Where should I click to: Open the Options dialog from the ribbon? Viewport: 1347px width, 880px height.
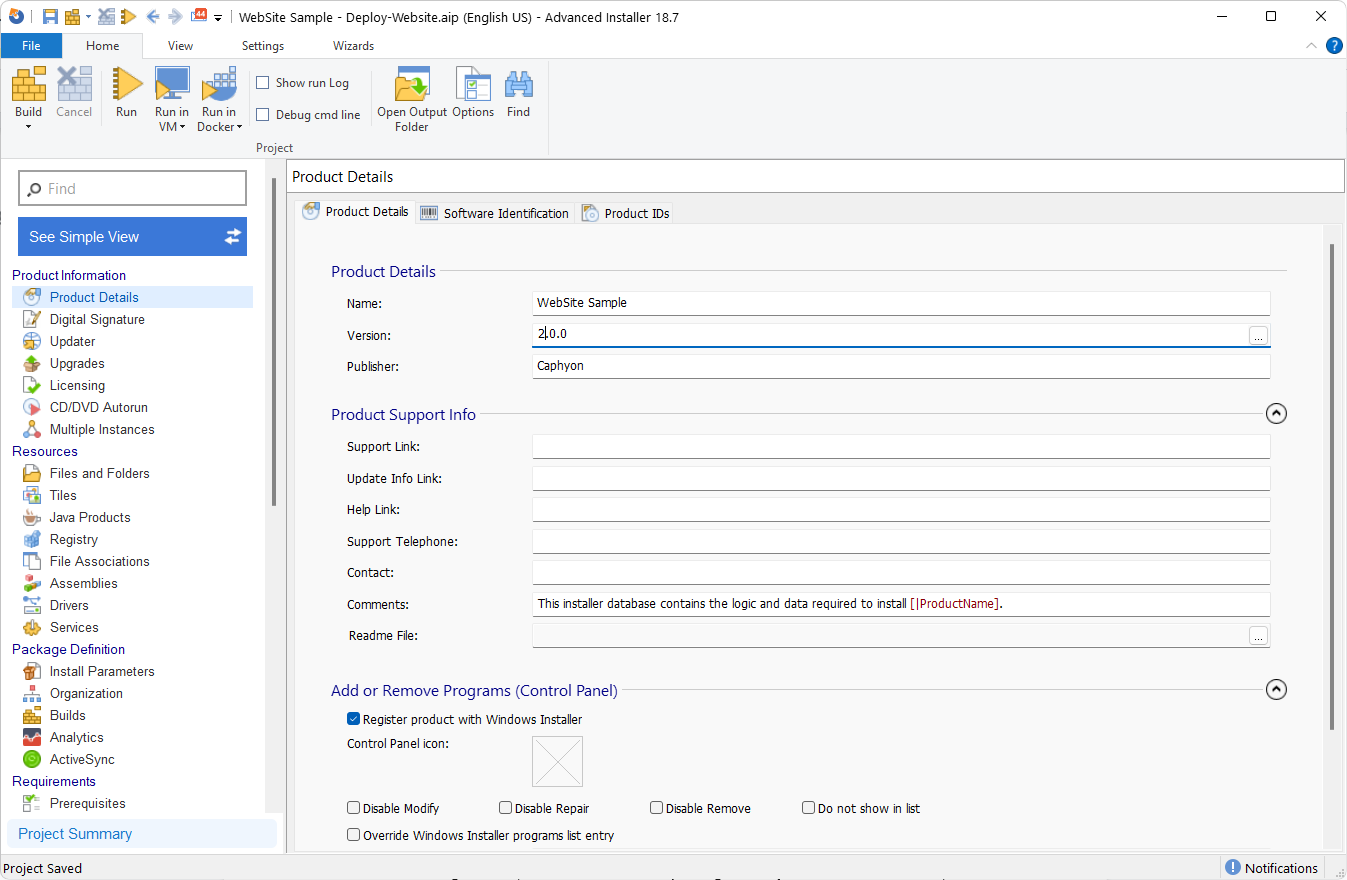(473, 92)
